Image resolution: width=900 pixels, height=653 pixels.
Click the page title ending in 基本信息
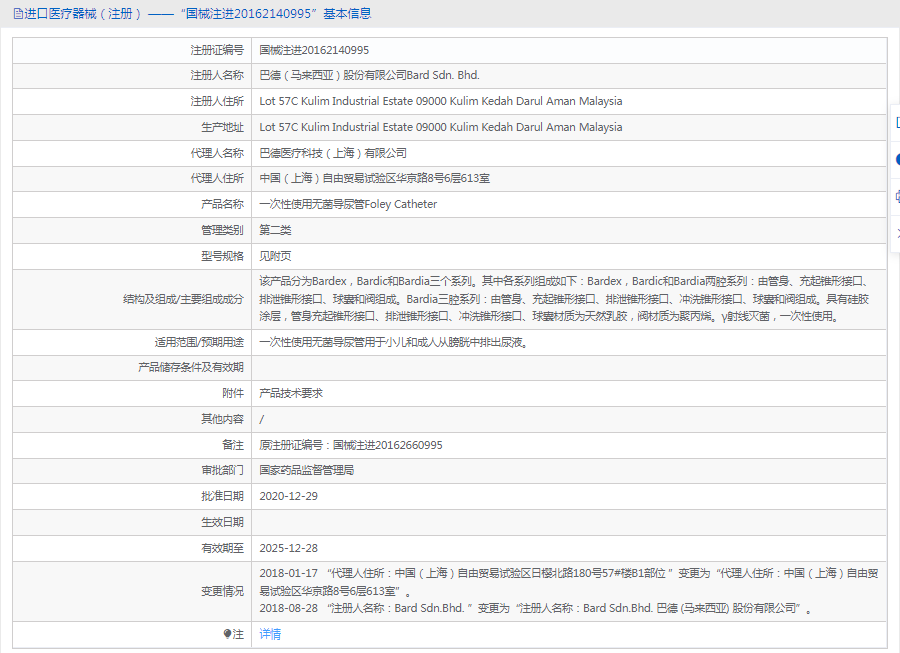coord(198,14)
